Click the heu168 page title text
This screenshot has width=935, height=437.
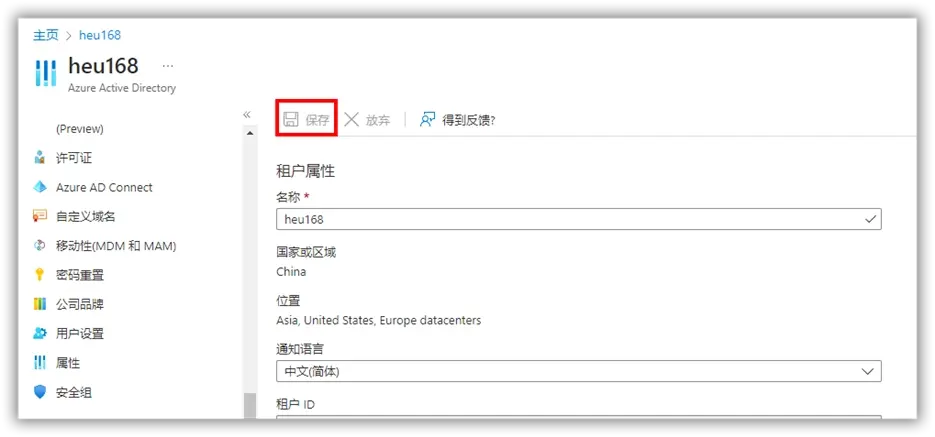coord(104,65)
